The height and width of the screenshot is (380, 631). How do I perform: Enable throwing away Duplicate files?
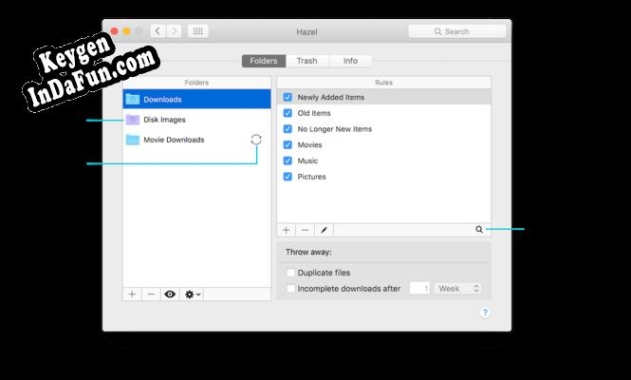290,273
